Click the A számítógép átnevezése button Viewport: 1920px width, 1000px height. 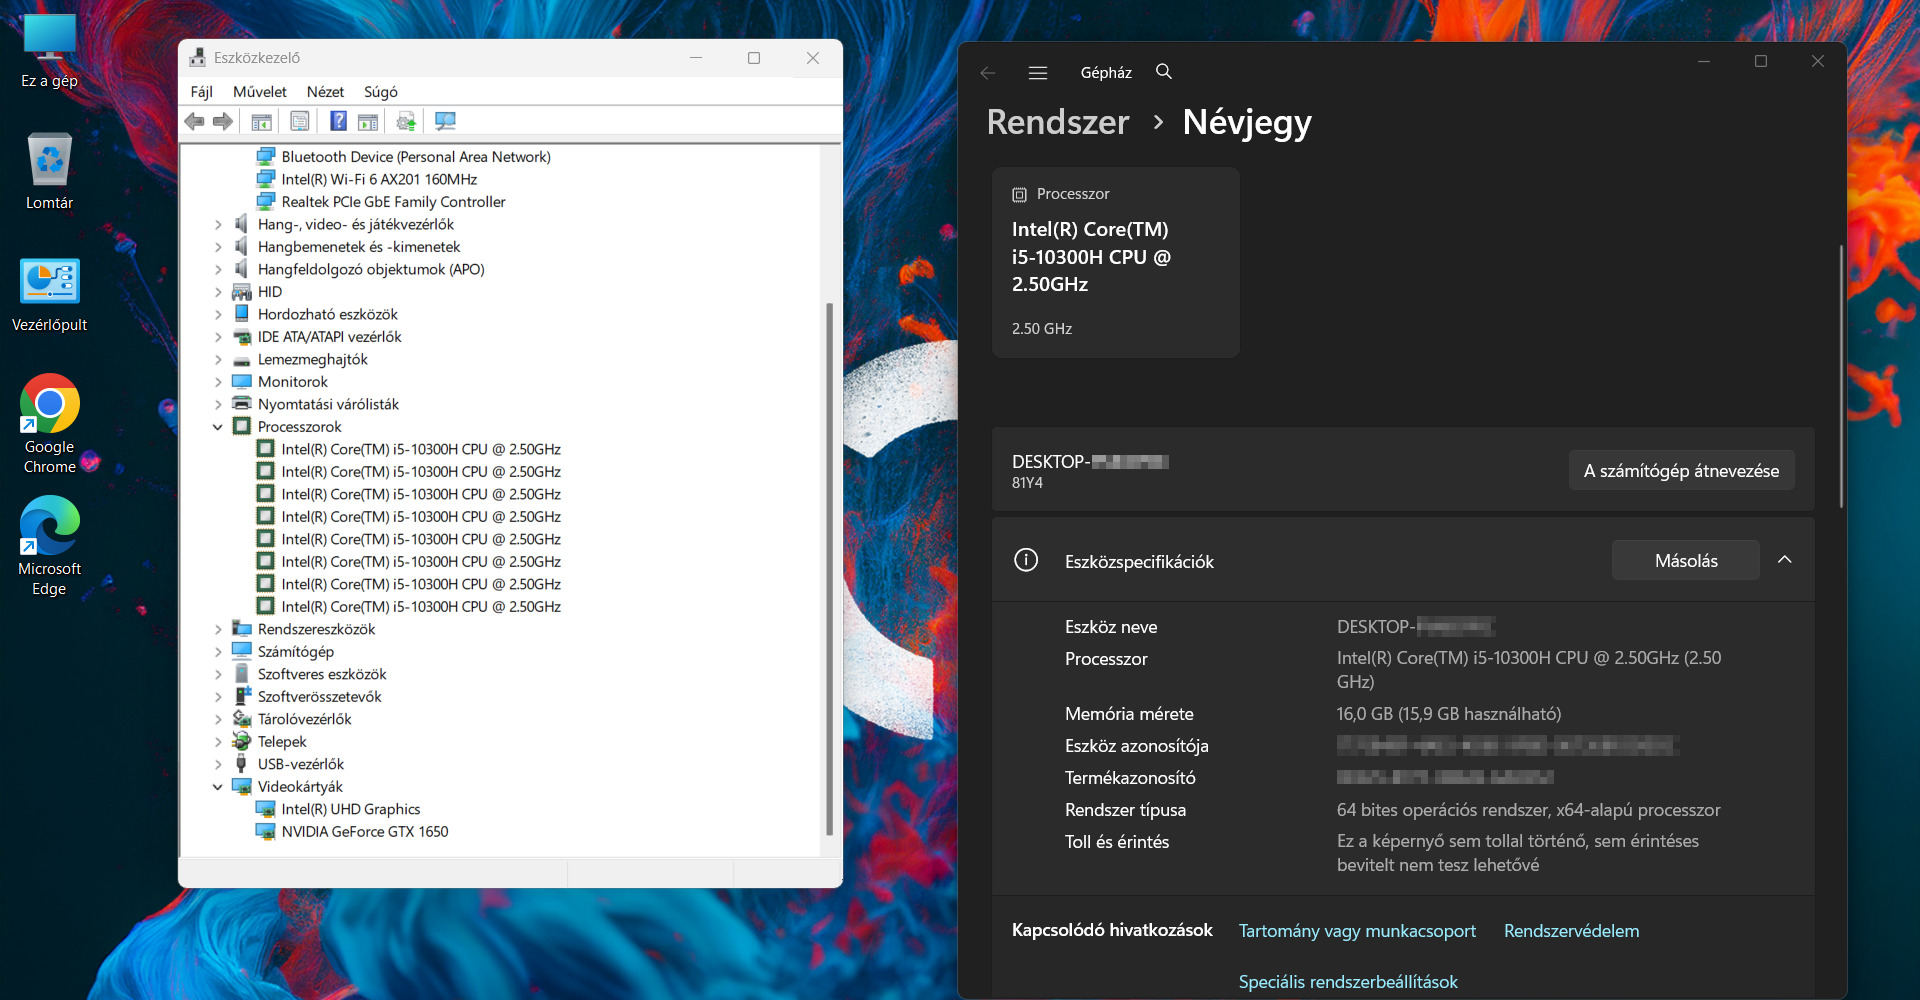[x=1681, y=471]
